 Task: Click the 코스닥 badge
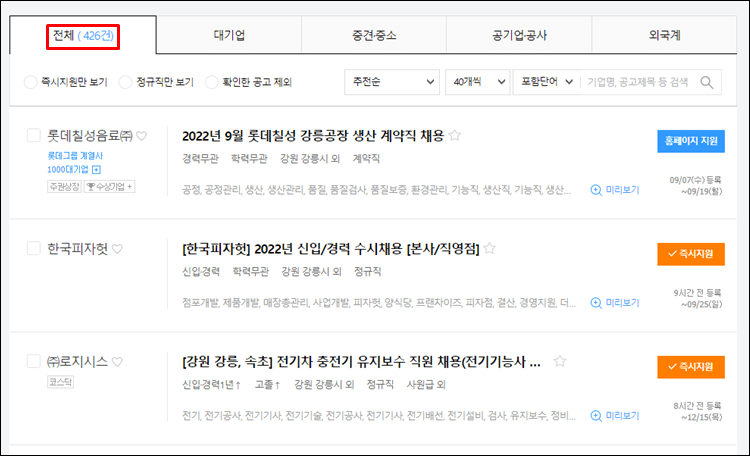60,382
